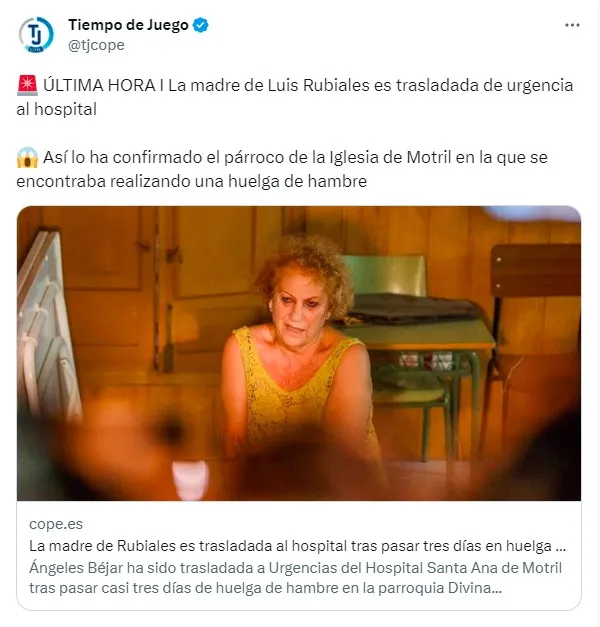
Task: Click the cope.es domain link
Action: coord(56,524)
